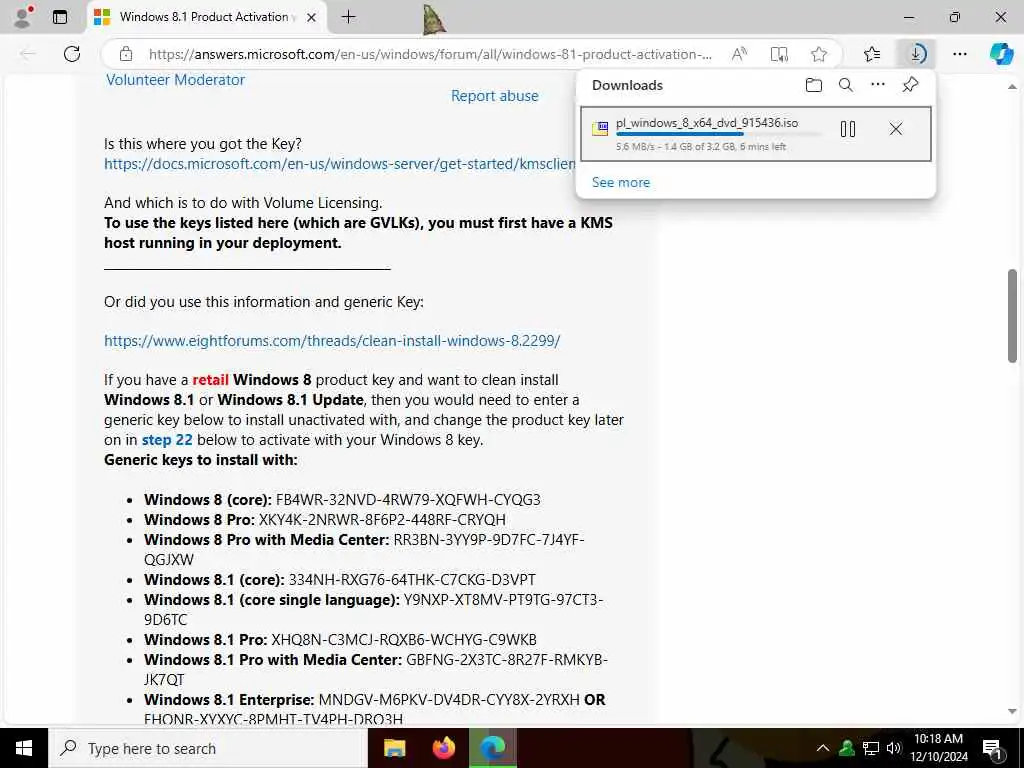Image resolution: width=1024 pixels, height=768 pixels.
Task: Show hidden tray icons chevron
Action: tap(823, 748)
